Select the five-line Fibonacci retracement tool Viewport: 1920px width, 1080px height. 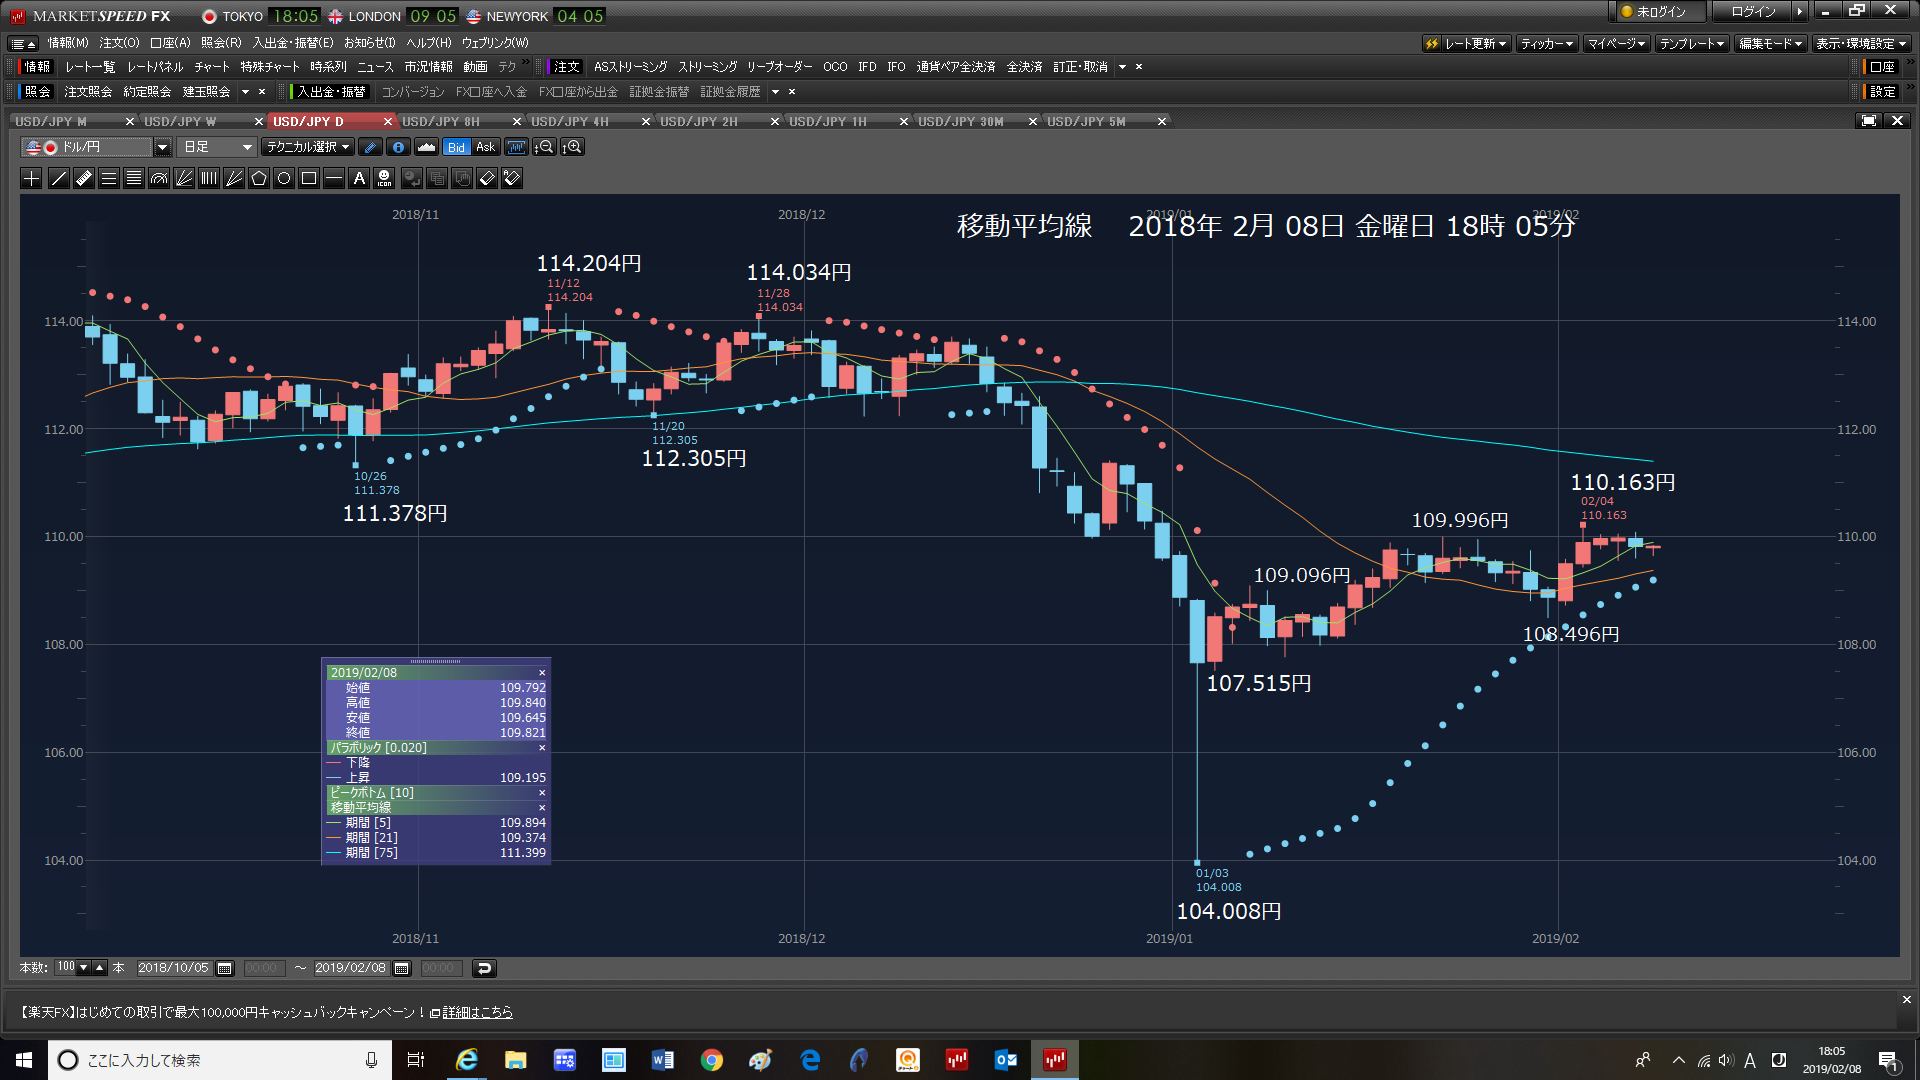point(134,178)
